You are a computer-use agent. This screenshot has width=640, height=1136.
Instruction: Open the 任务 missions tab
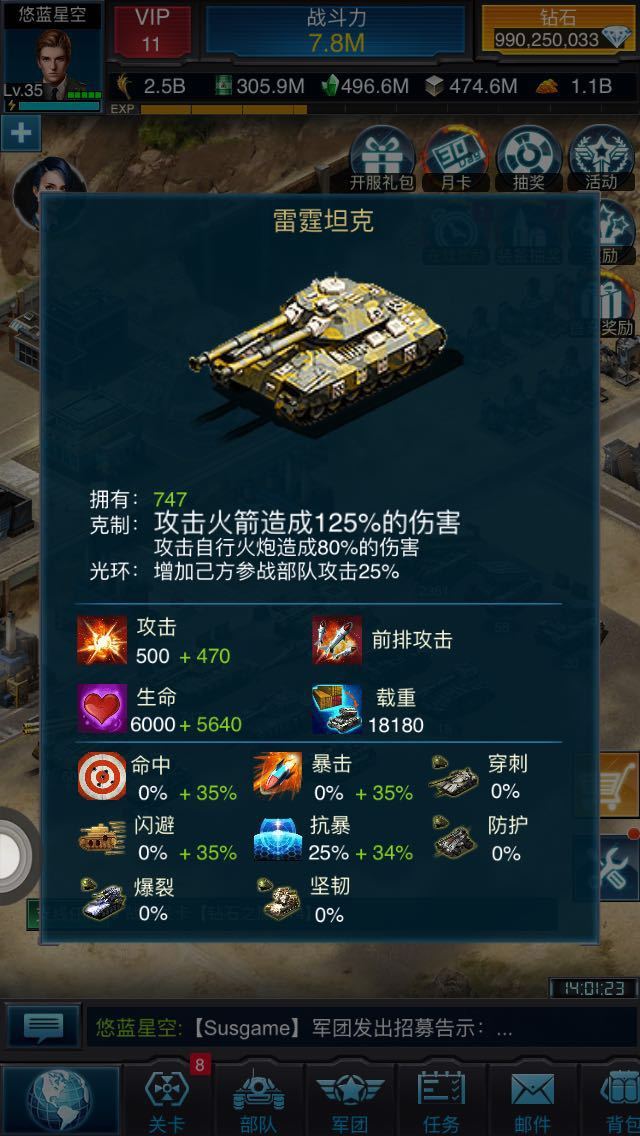(441, 1100)
